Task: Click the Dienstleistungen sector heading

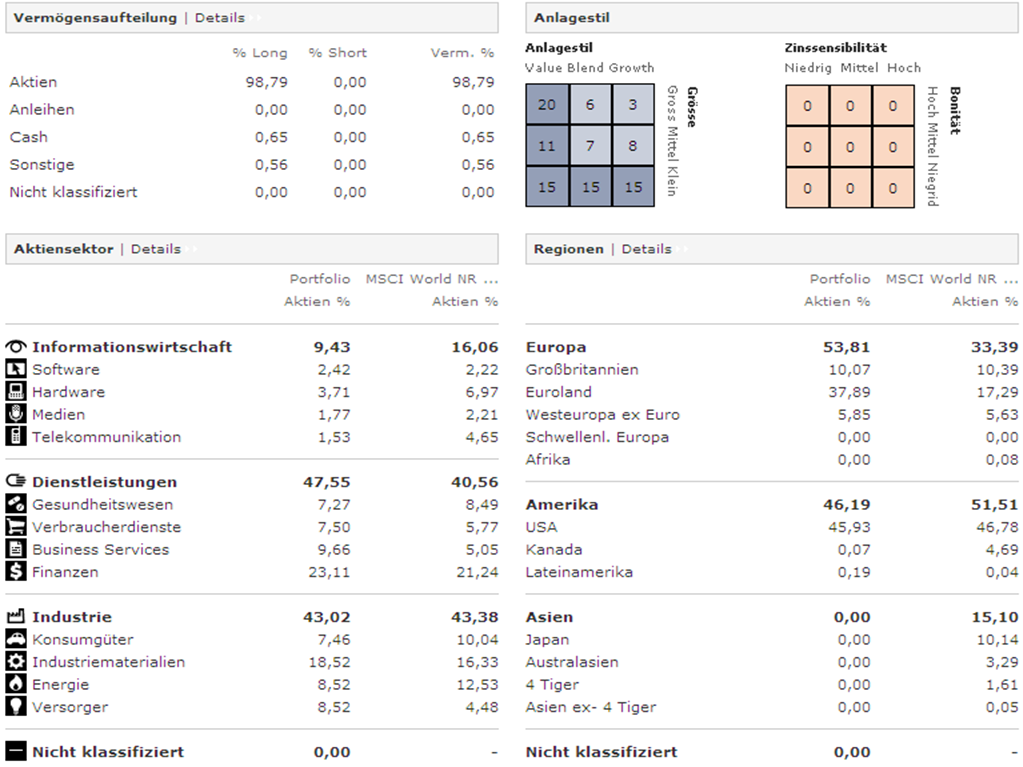Action: point(104,482)
